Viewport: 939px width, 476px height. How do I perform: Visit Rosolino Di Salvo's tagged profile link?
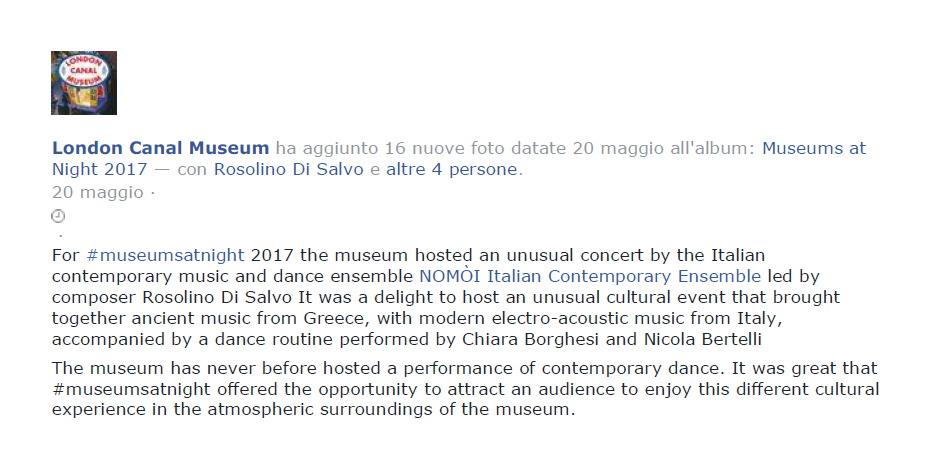[x=289, y=169]
